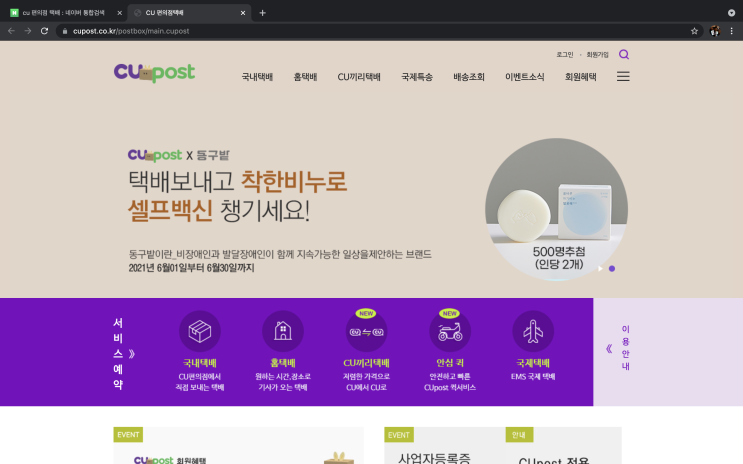Switch to the Naver search tab

click(x=64, y=13)
